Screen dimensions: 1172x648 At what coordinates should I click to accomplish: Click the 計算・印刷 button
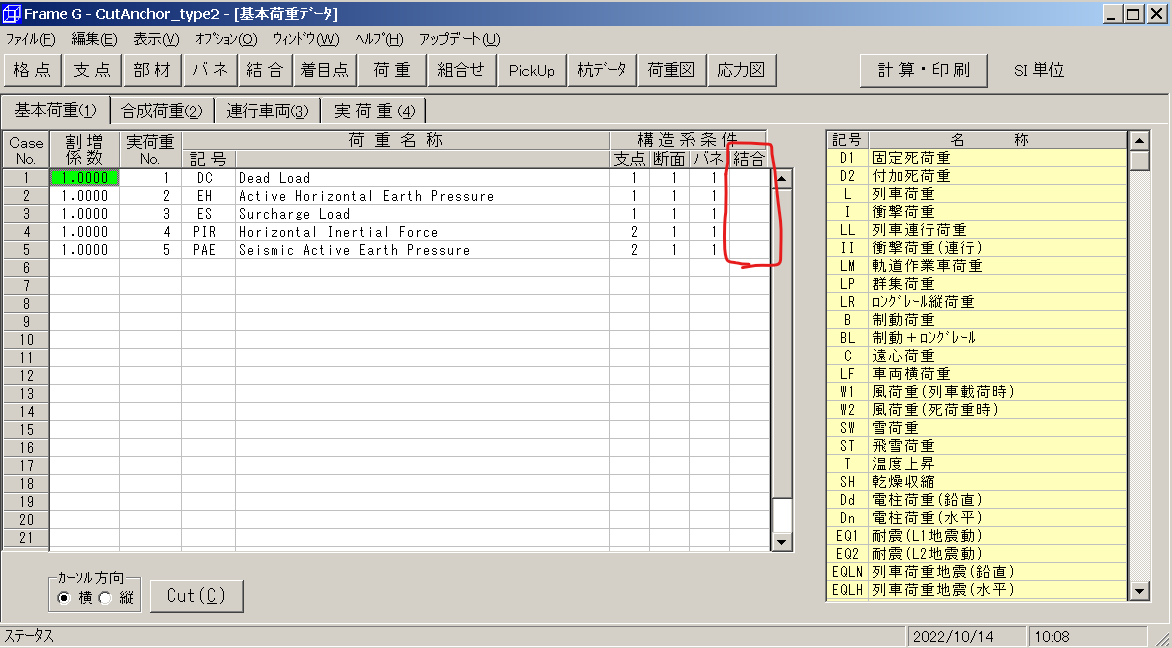click(924, 70)
